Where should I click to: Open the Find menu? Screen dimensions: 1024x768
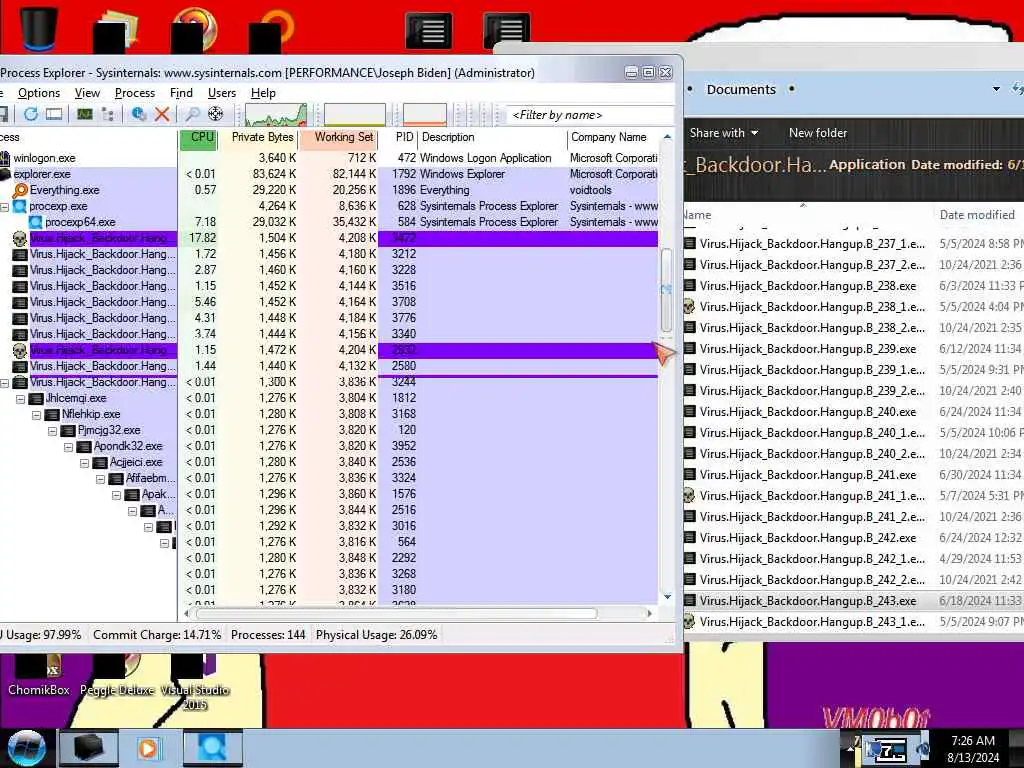click(181, 93)
